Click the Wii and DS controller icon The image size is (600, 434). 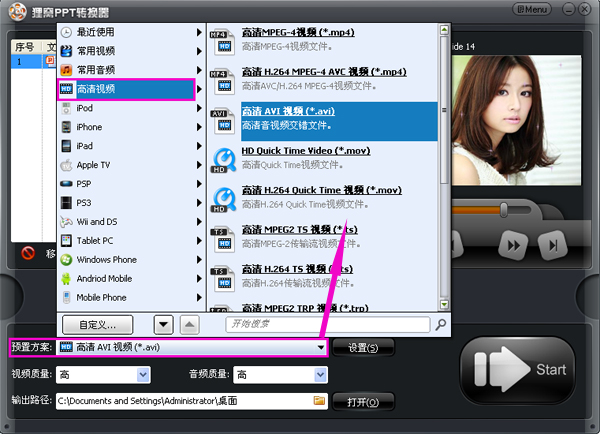click(66, 222)
